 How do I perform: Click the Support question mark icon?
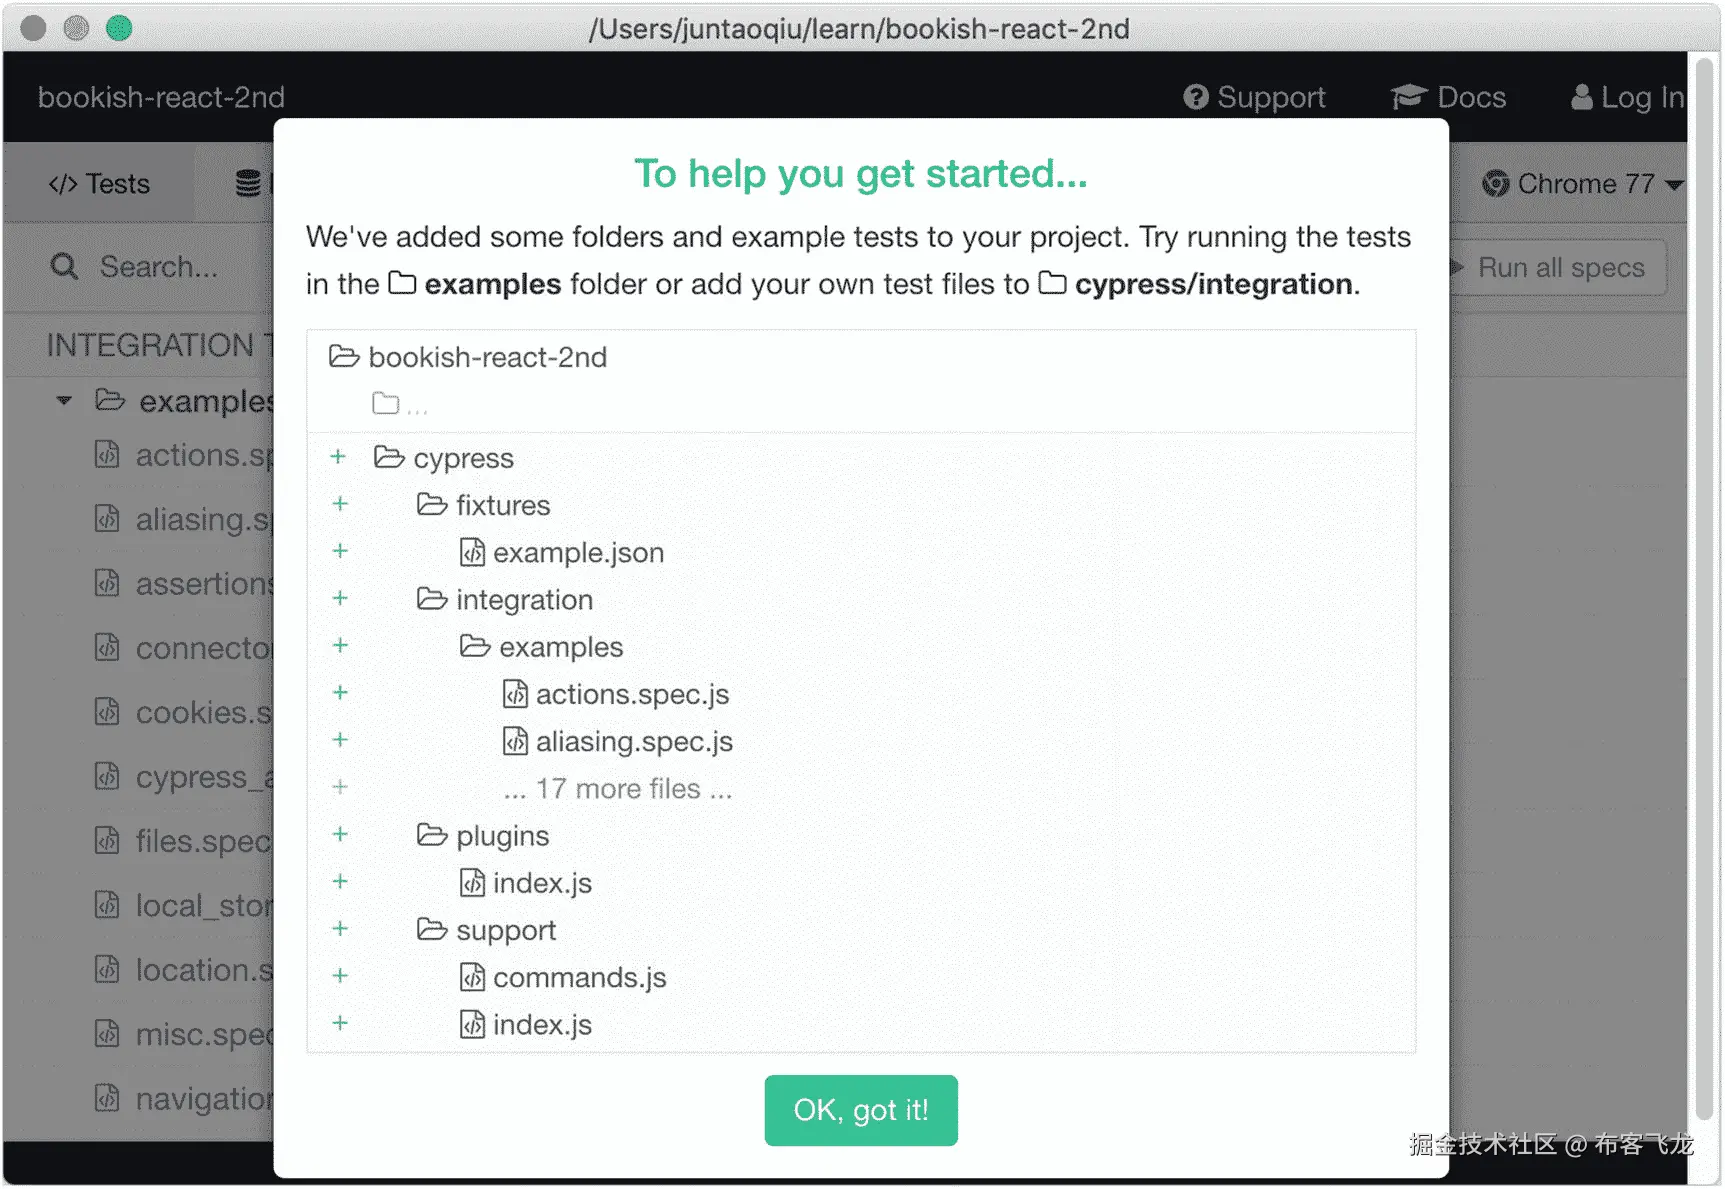[x=1195, y=97]
